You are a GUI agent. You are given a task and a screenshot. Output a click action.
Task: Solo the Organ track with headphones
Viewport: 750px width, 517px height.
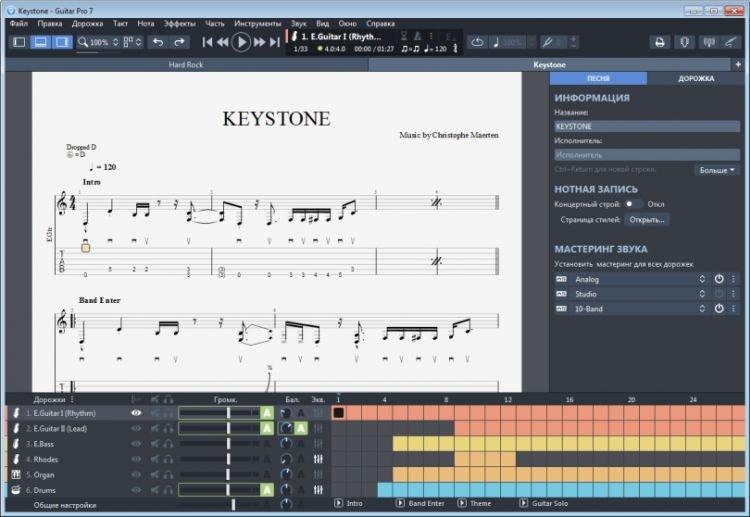tap(168, 474)
